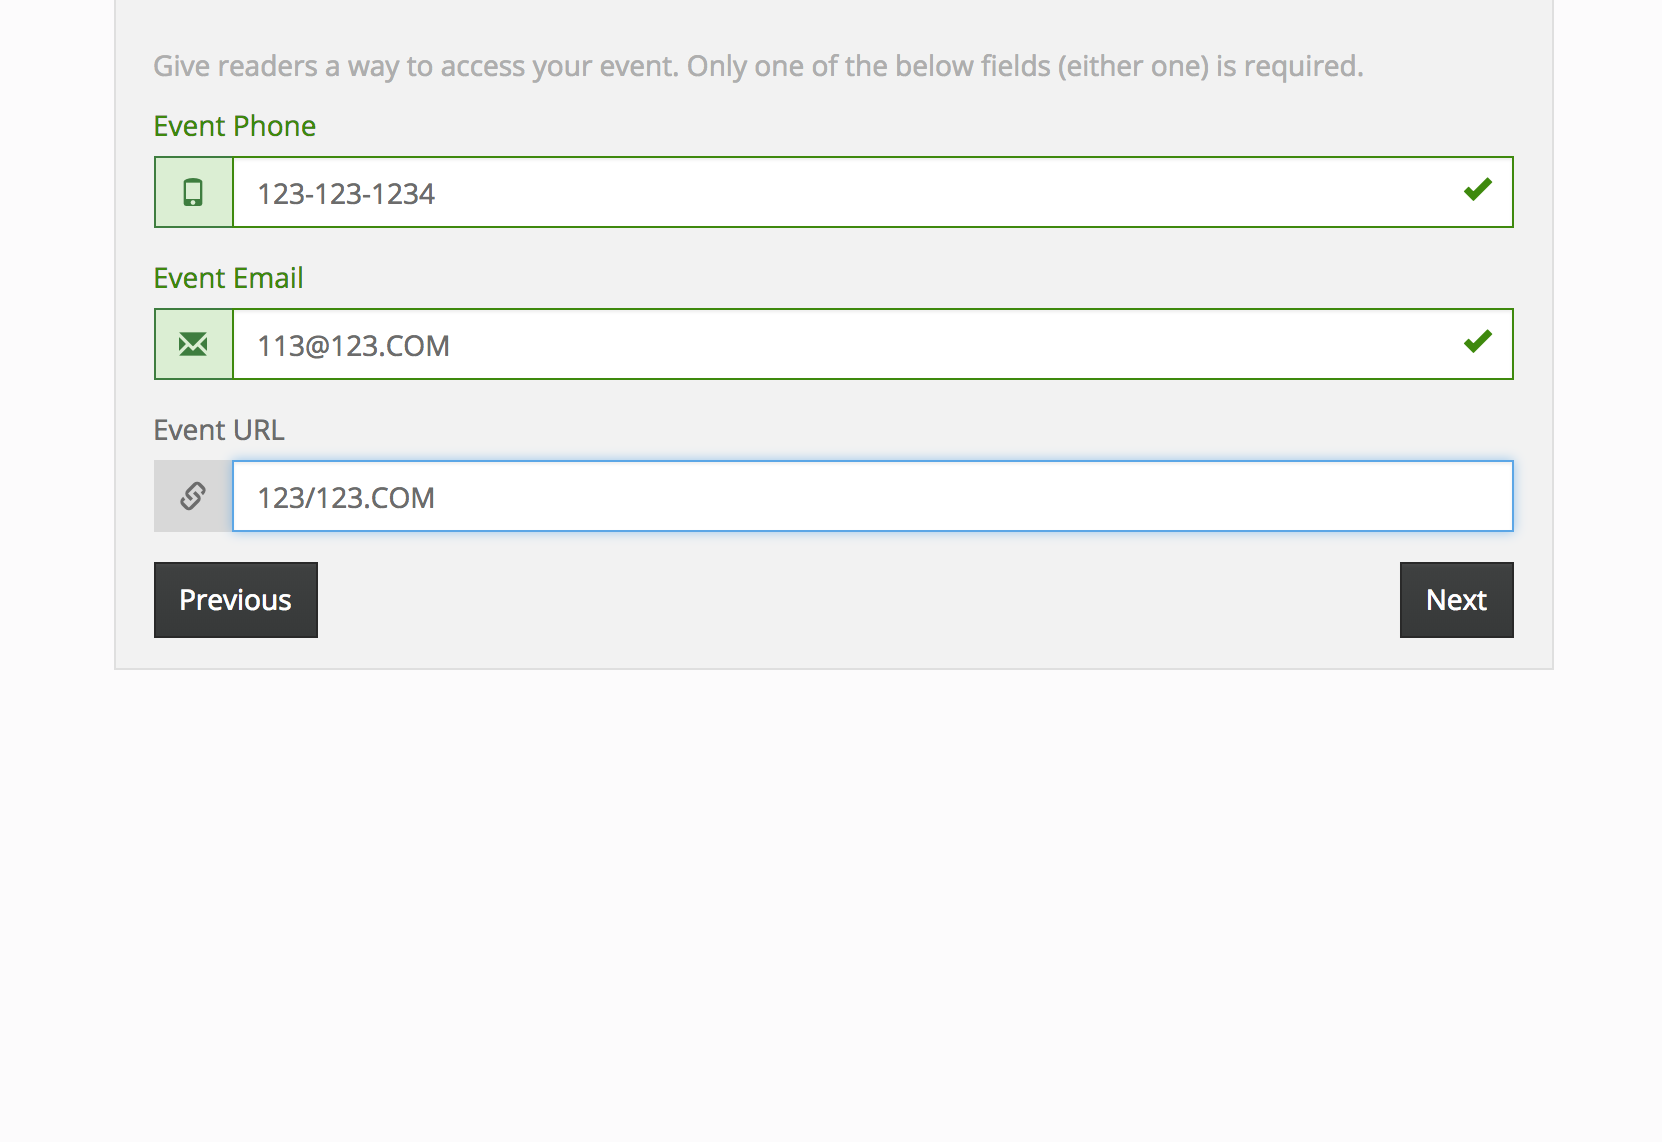The image size is (1662, 1142).
Task: Click empty area of the Event Email field
Action: point(950,344)
